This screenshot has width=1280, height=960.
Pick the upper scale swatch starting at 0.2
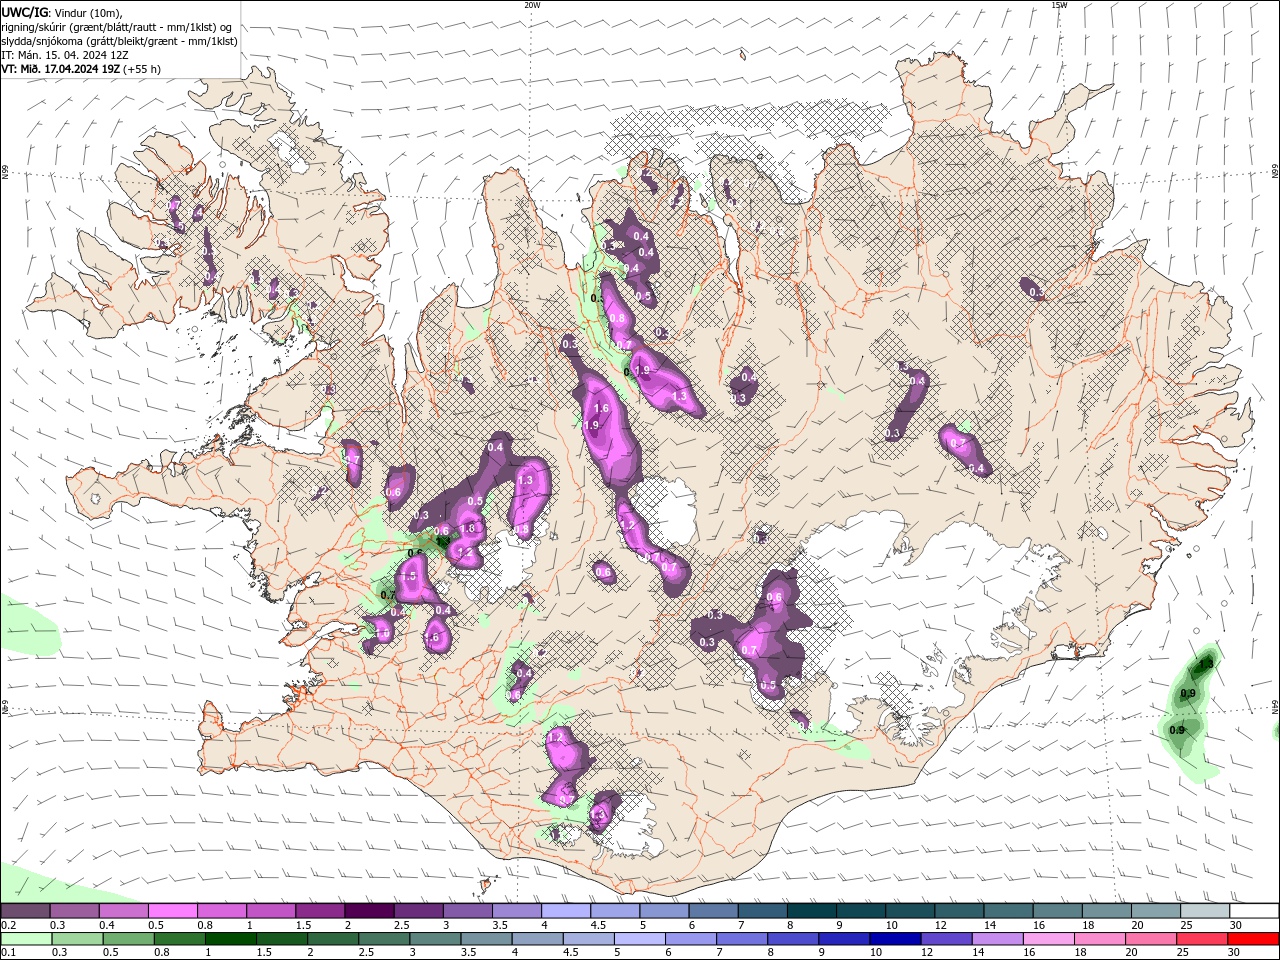click(25, 911)
